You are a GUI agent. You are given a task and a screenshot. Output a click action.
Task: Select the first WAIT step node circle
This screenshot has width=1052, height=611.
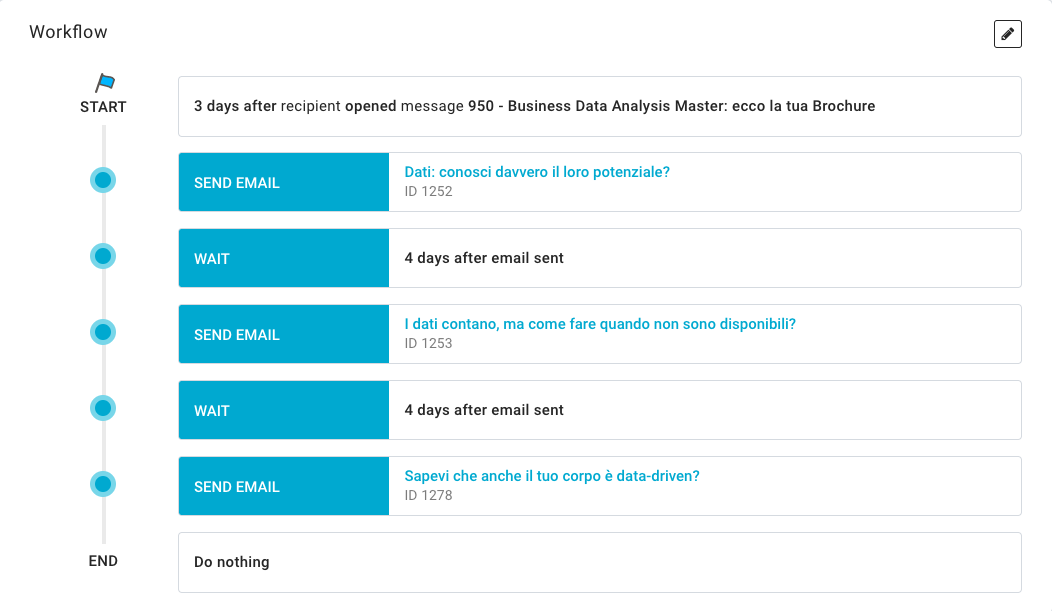(103, 257)
